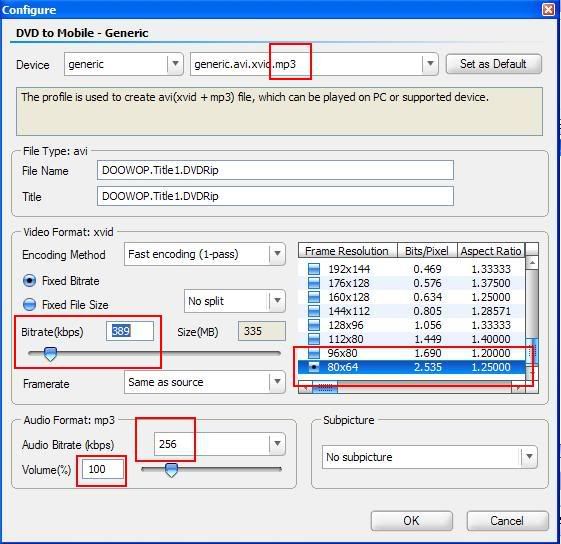Screen dimensions: 561x544
Task: Click the File Name text field
Action: pyautogui.click(x=275, y=170)
